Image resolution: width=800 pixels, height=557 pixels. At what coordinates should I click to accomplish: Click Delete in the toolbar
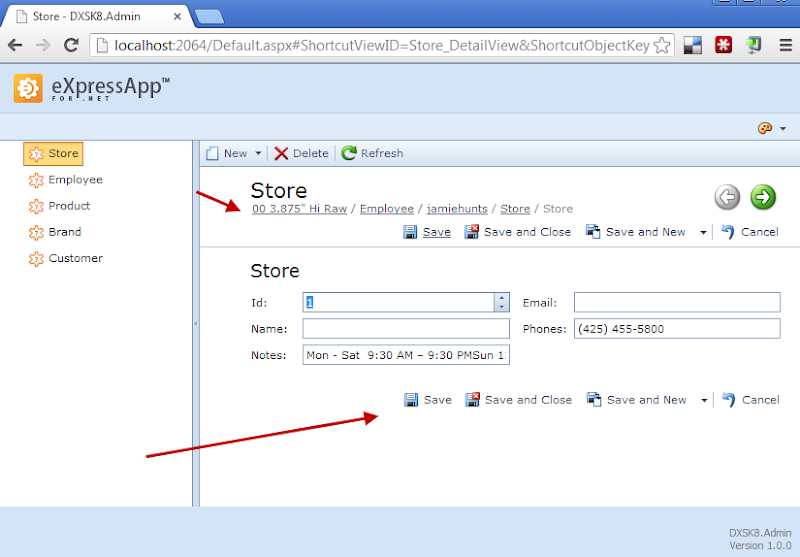pyautogui.click(x=302, y=154)
